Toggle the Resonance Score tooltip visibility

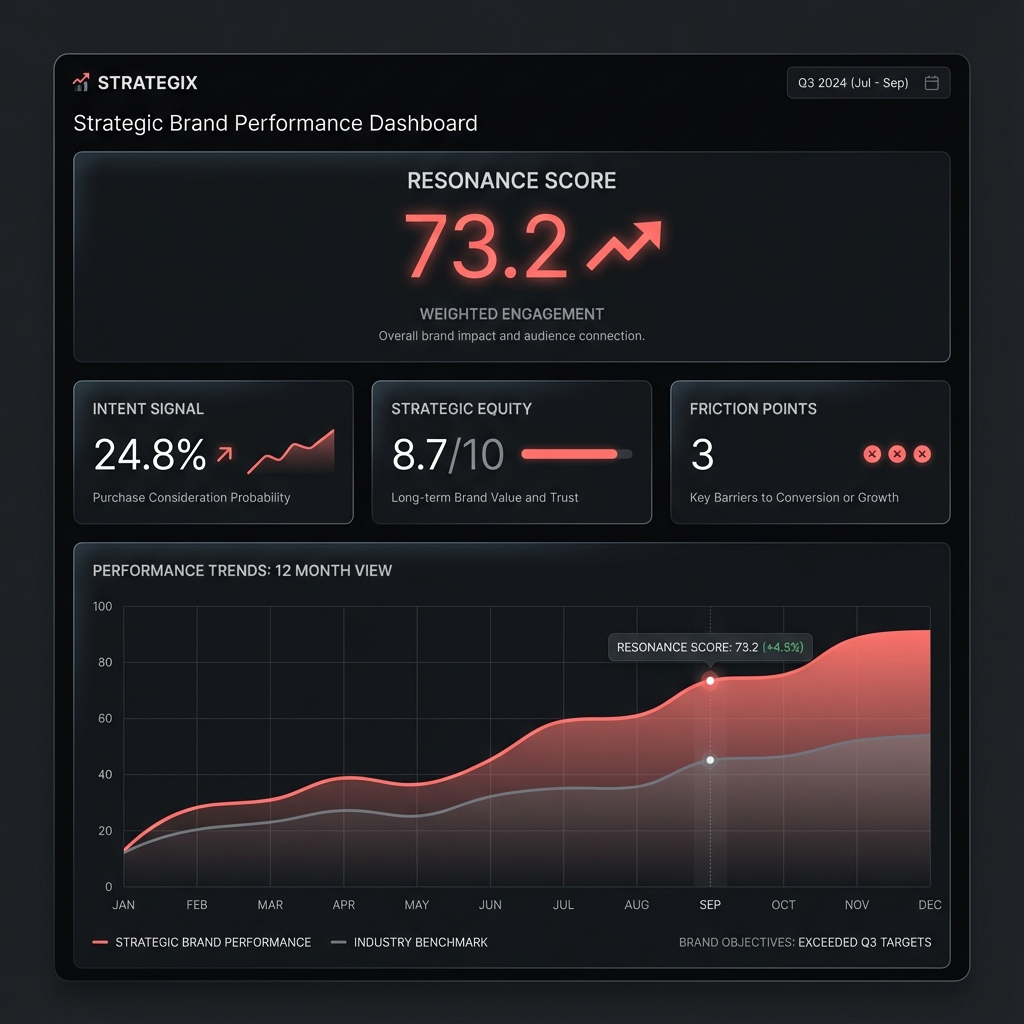coord(710,647)
